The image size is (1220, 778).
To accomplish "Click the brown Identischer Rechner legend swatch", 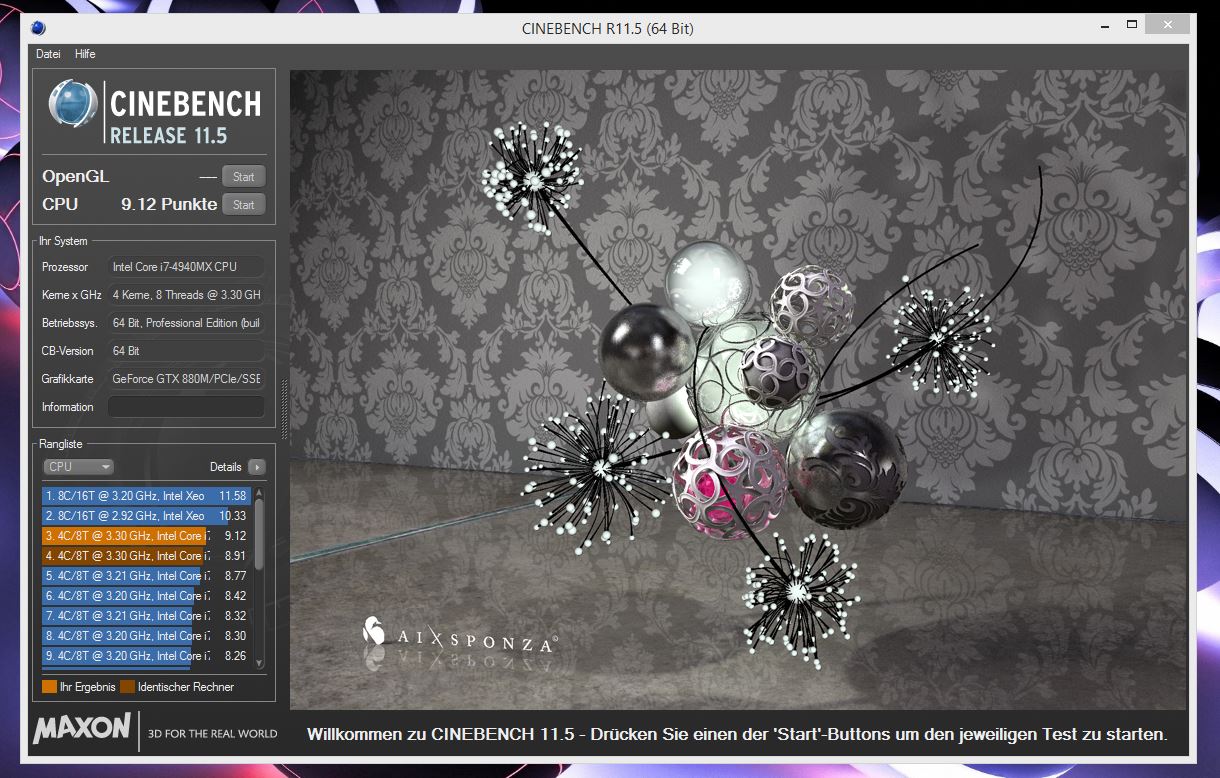I will tap(127, 687).
